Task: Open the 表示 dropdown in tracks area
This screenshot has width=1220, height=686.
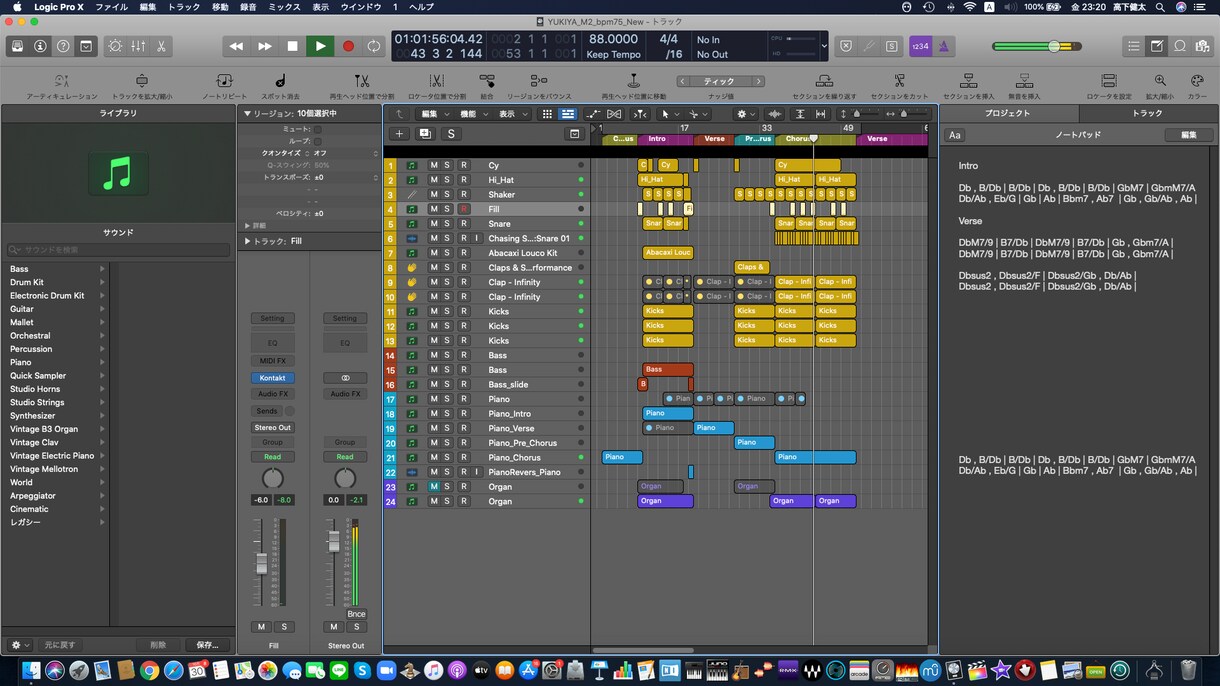Action: click(513, 114)
